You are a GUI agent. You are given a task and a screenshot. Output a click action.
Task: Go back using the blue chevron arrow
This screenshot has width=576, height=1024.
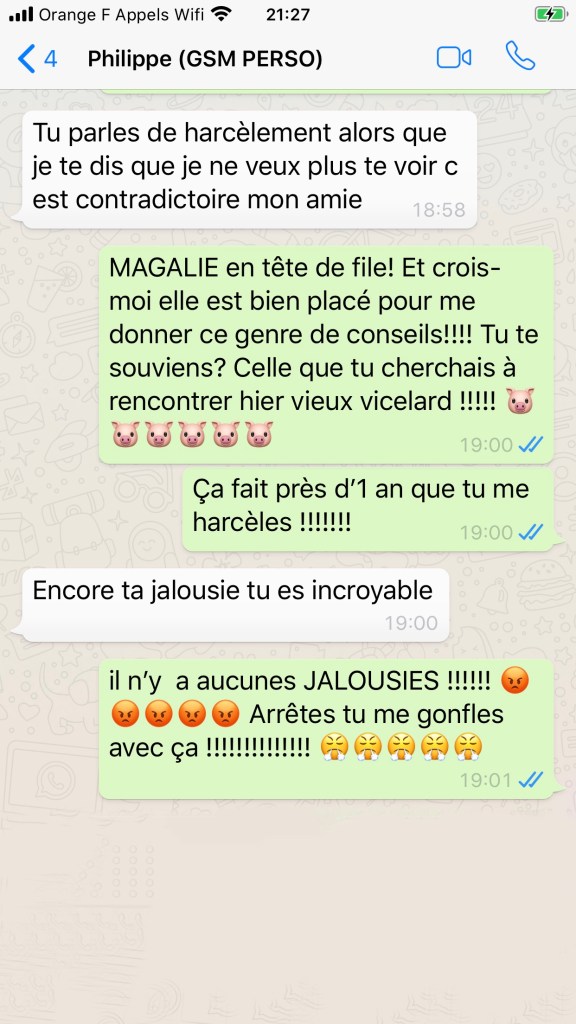(x=26, y=59)
